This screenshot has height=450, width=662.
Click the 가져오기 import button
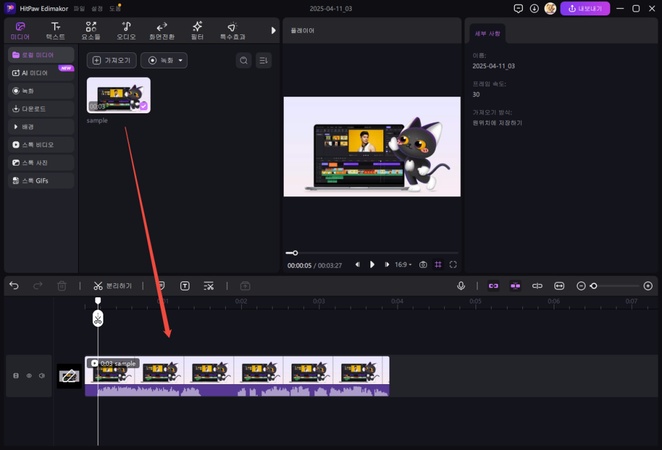point(112,60)
